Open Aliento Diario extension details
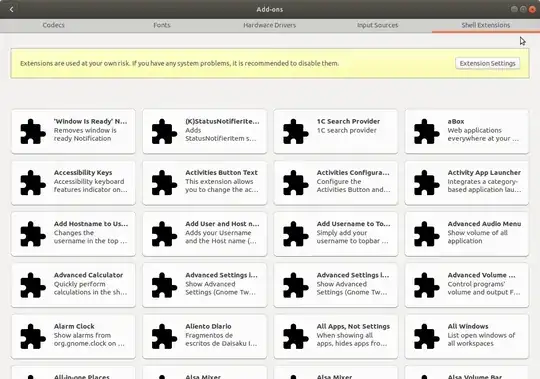The image size is (540, 379). tap(205, 337)
